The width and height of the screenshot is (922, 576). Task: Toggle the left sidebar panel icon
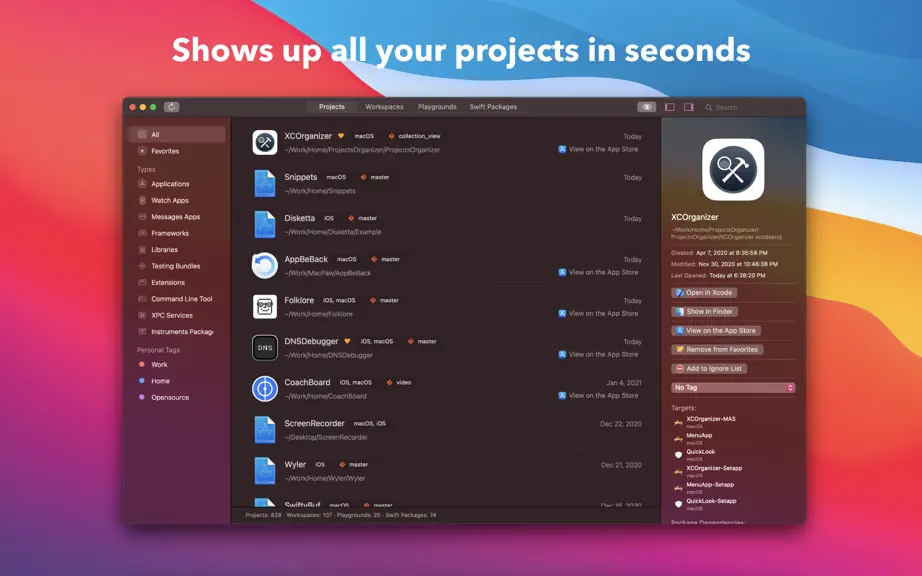pyautogui.click(x=670, y=107)
